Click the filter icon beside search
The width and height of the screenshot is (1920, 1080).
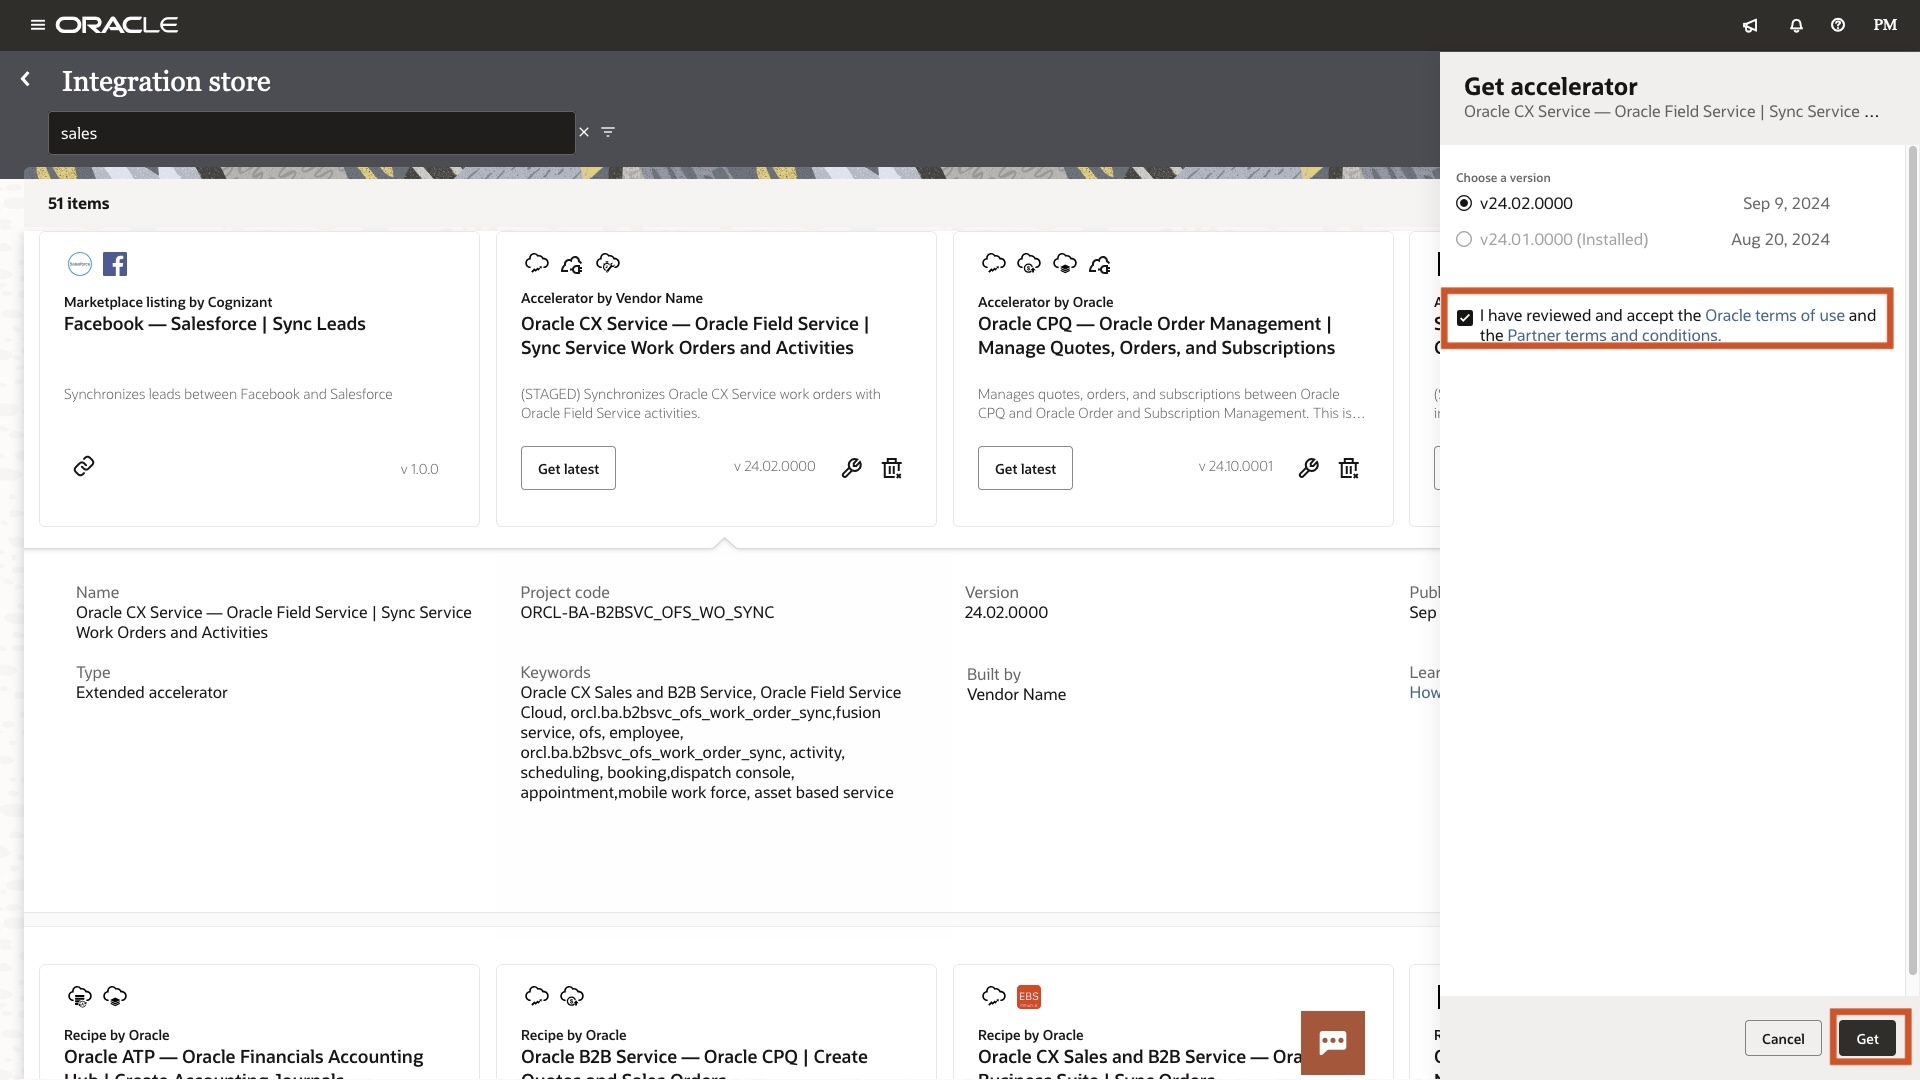(x=608, y=132)
